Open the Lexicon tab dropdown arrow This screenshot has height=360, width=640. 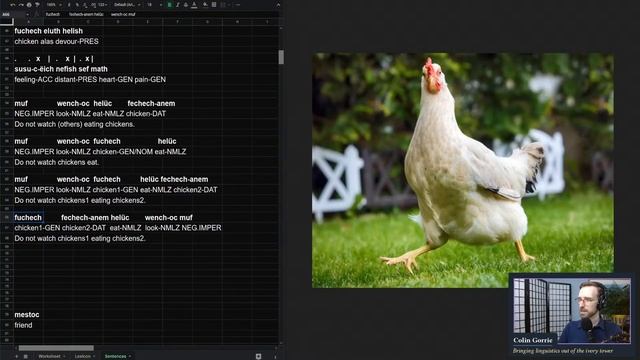pyautogui.click(x=94, y=356)
